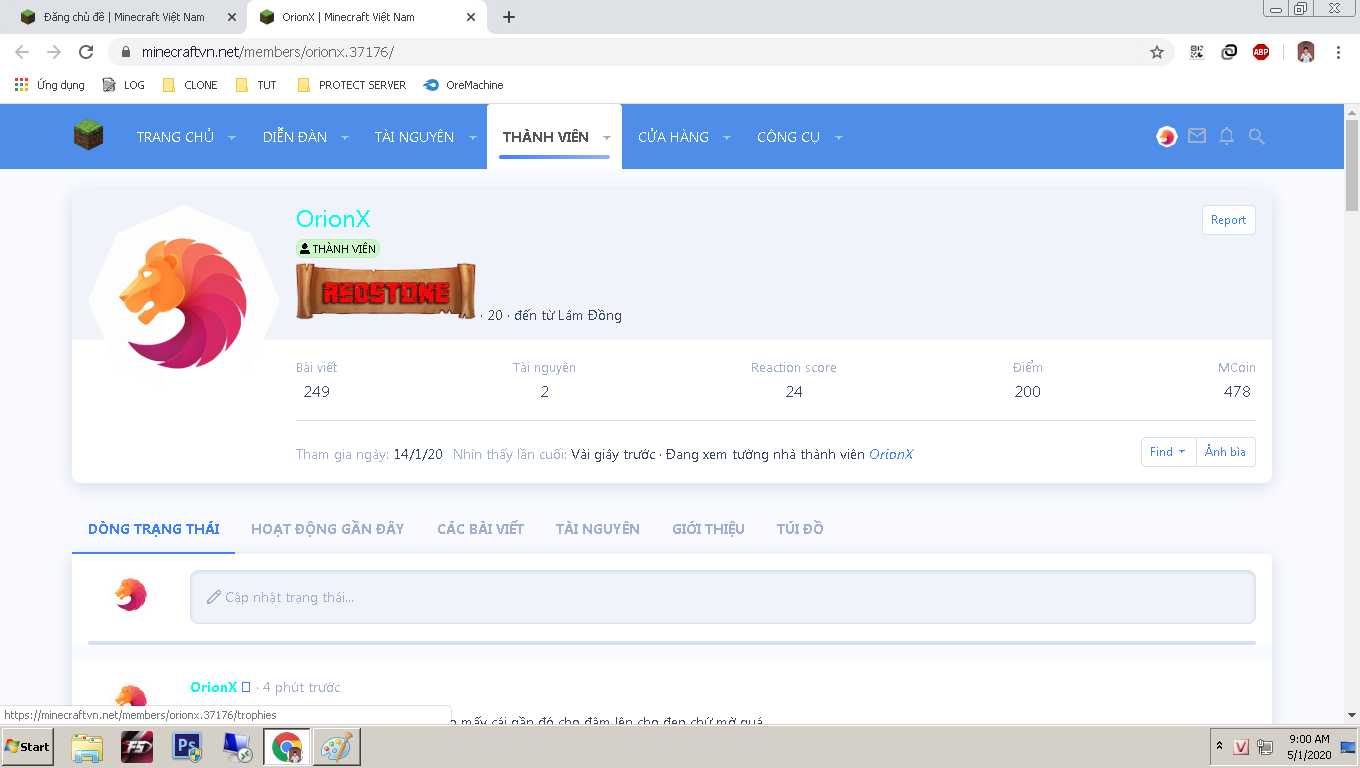
Task: Expand the DIỄN ĐÀN dropdown arrow
Action: (345, 137)
